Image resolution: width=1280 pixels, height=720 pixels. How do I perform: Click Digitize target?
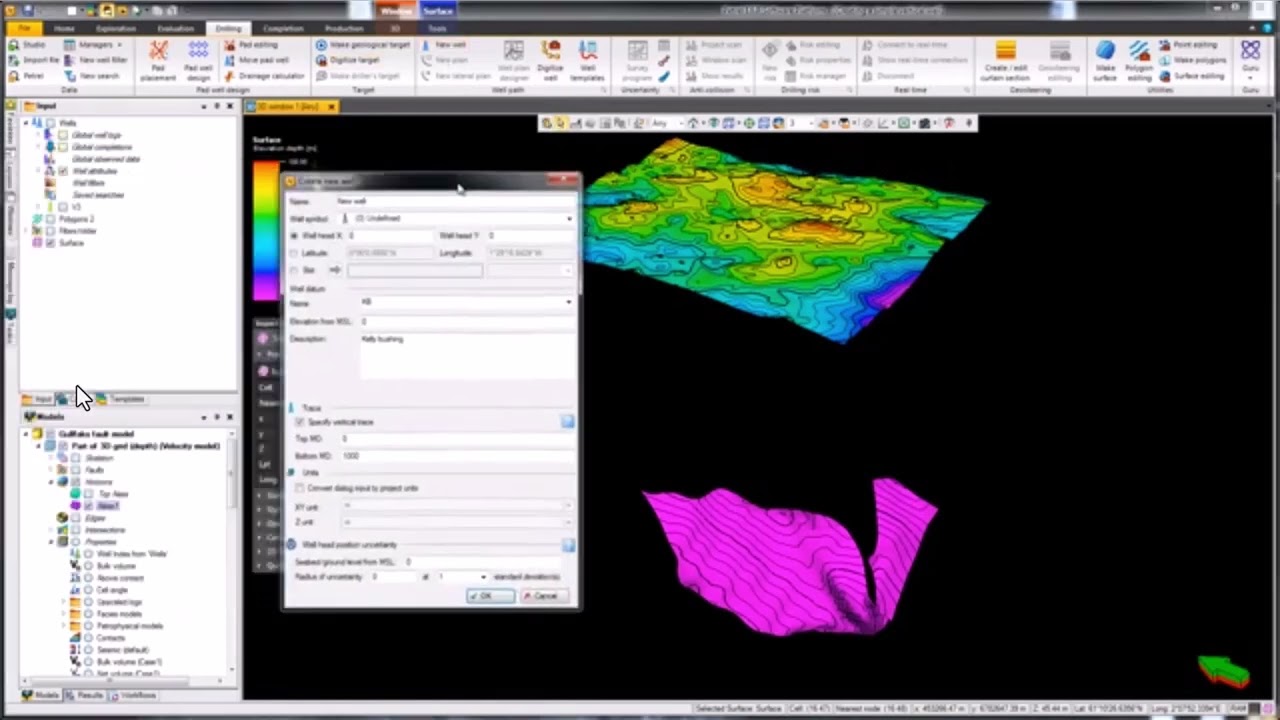tap(347, 60)
